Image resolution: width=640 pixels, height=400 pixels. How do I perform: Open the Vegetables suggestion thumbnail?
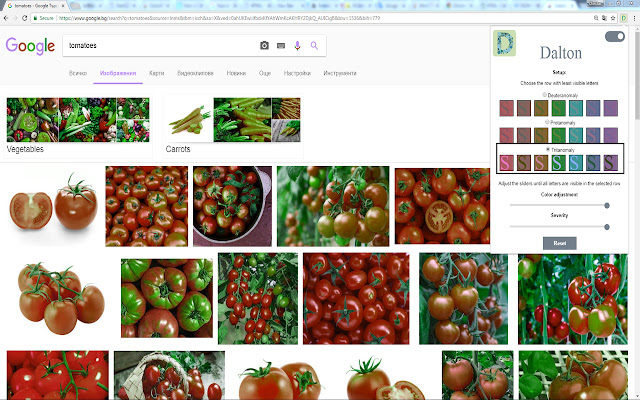tap(78, 120)
